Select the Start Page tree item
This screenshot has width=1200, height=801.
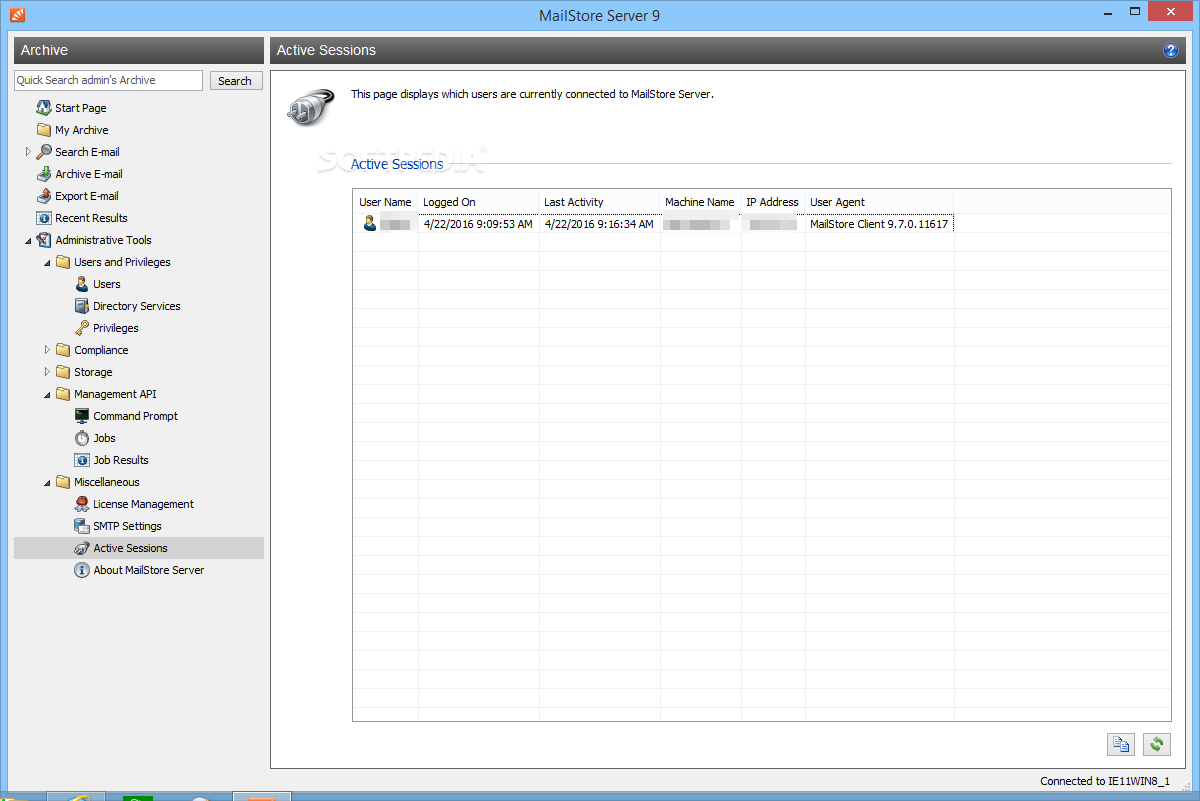[x=80, y=108]
